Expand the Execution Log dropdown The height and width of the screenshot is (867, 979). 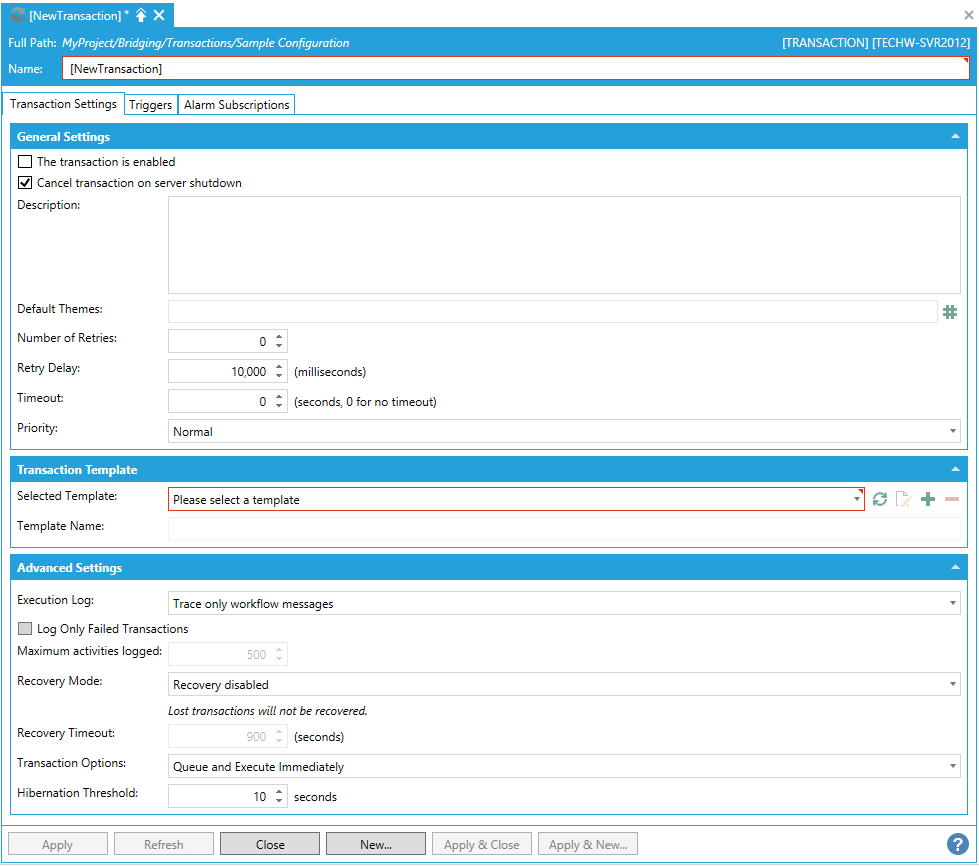tap(564, 604)
